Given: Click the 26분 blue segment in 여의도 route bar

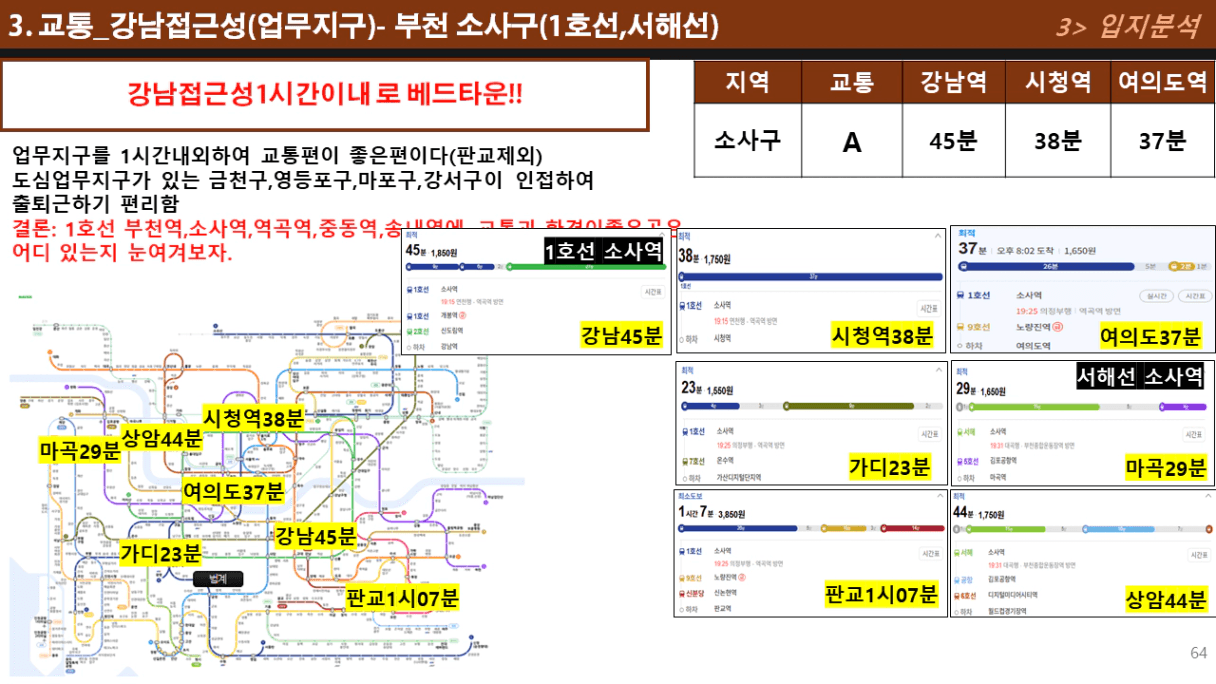Looking at the screenshot, I should tap(1046, 266).
